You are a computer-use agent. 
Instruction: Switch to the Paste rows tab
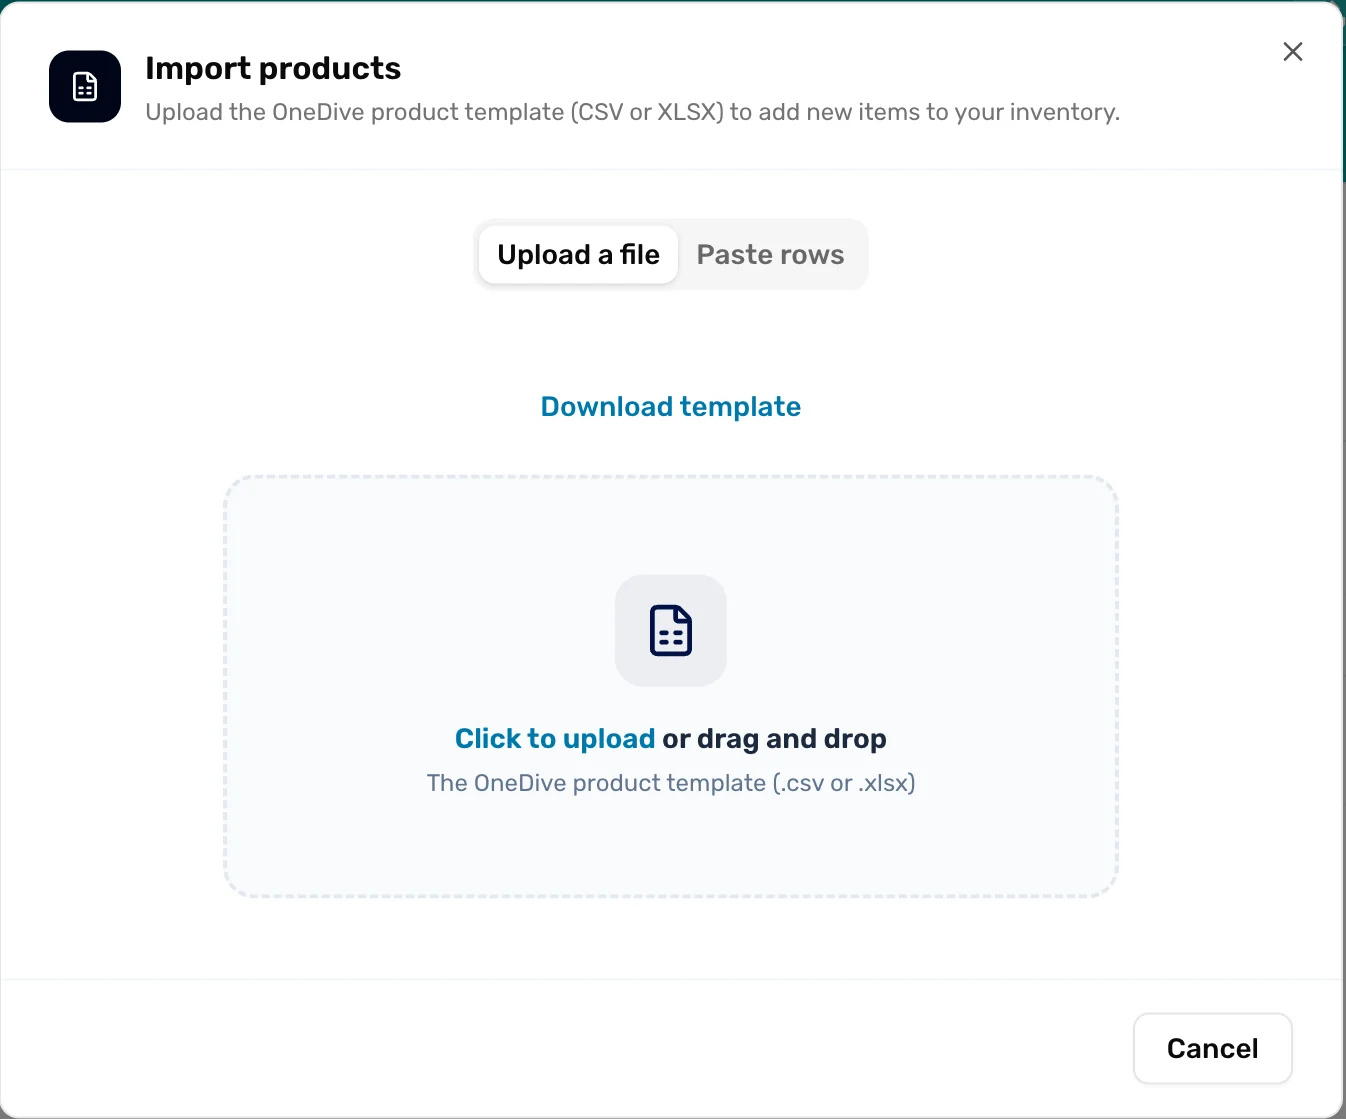[770, 255]
